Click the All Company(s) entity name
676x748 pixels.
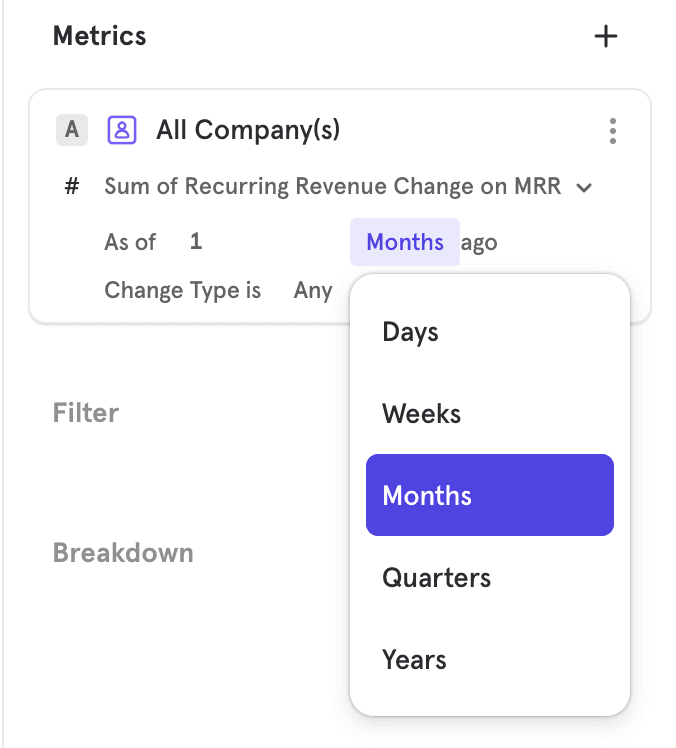(x=248, y=130)
